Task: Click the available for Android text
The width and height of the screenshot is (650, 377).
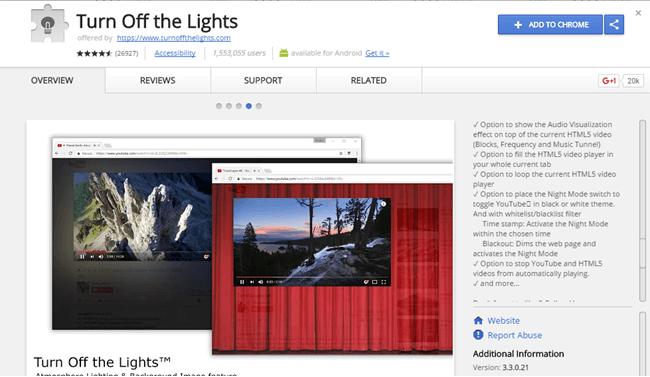Action: point(326,53)
